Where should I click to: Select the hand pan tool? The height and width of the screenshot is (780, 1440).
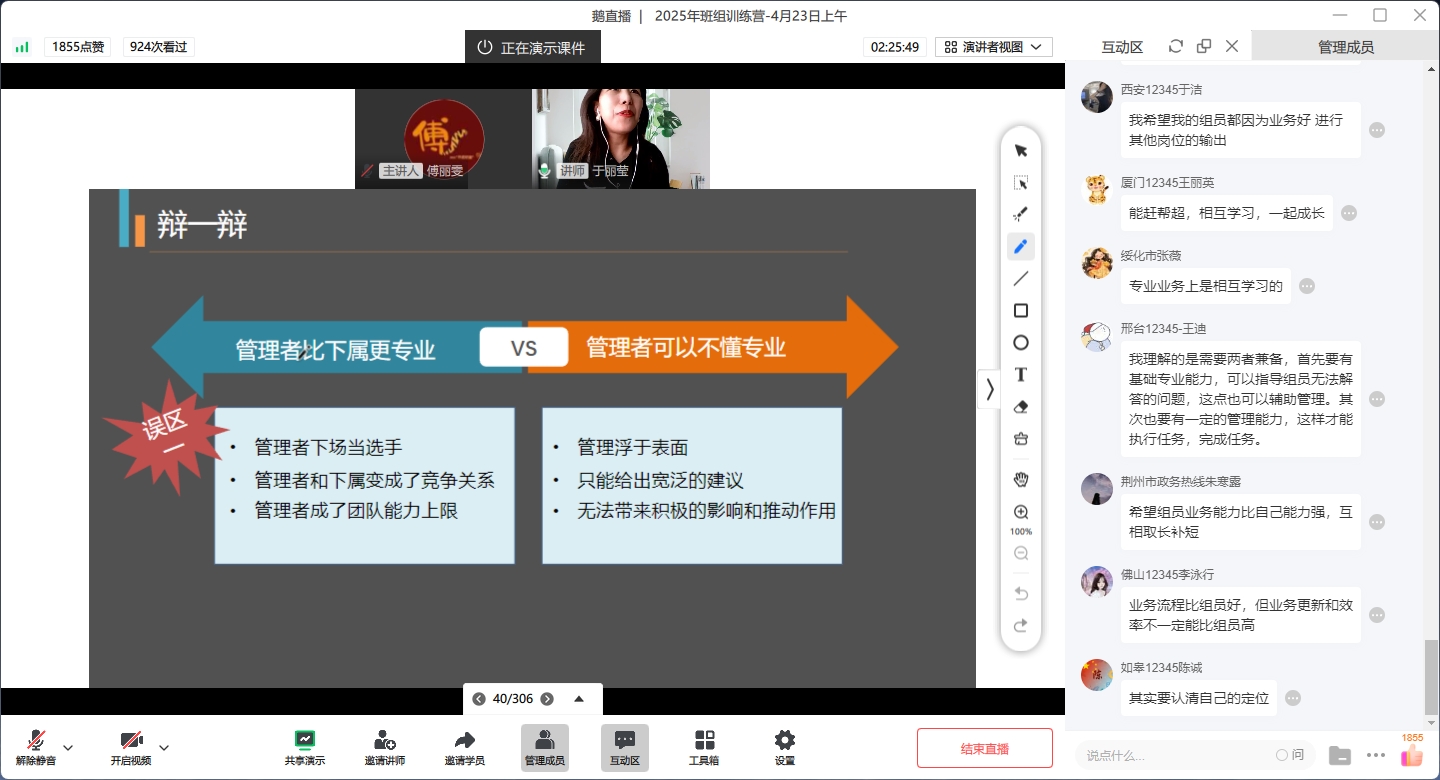tap(1021, 479)
